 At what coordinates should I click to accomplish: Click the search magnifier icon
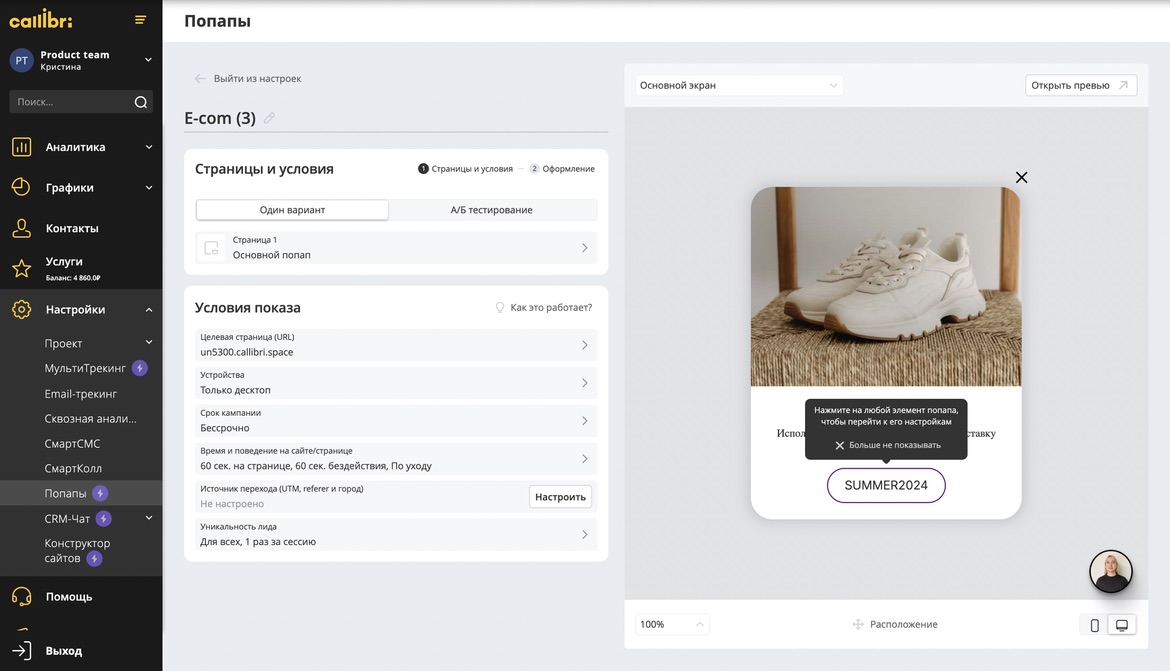tap(141, 102)
